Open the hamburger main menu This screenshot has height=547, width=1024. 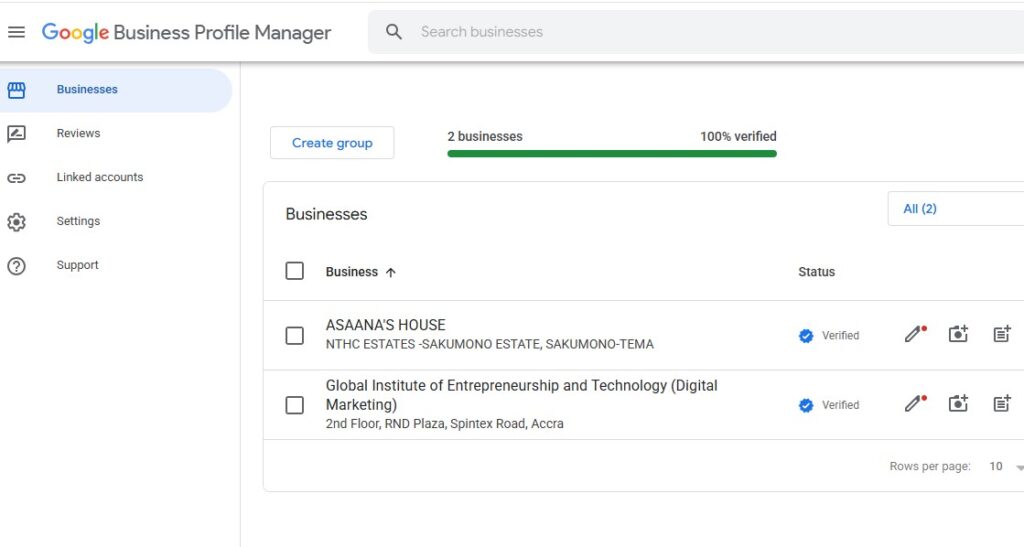click(16, 32)
